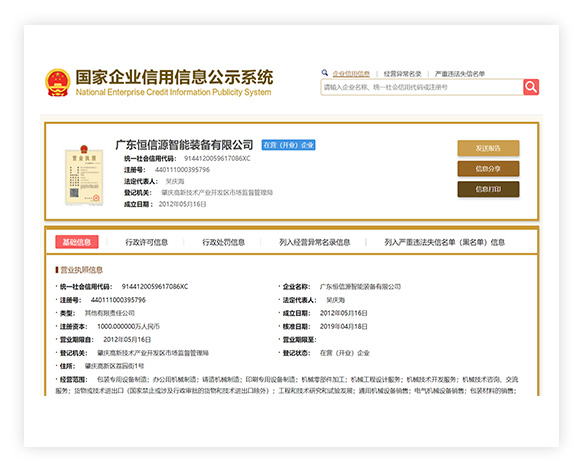The width and height of the screenshot is (582, 473).
Task: Select the 企业信用信息 search tab
Action: point(351,74)
